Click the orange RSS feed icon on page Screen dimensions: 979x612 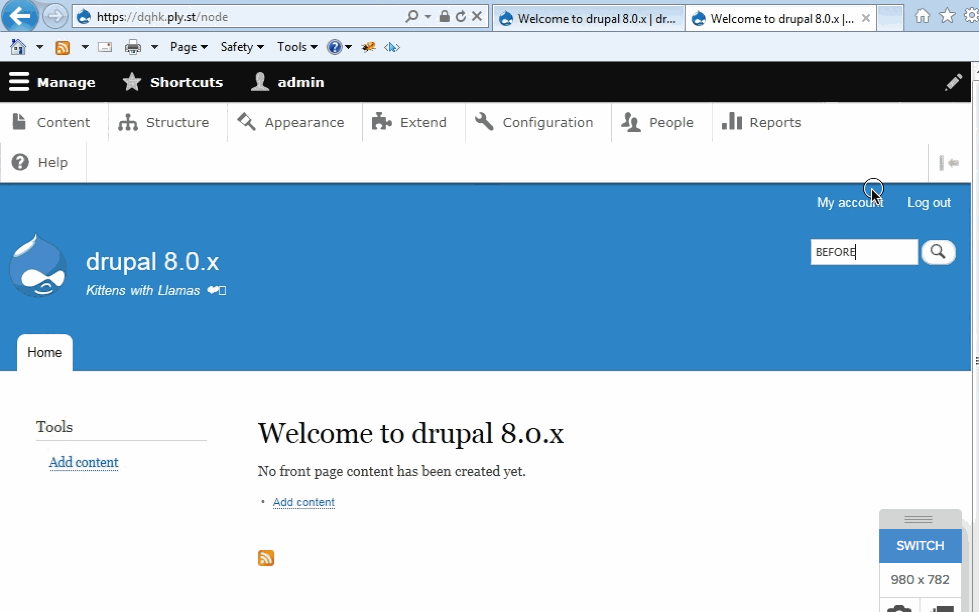(x=266, y=558)
